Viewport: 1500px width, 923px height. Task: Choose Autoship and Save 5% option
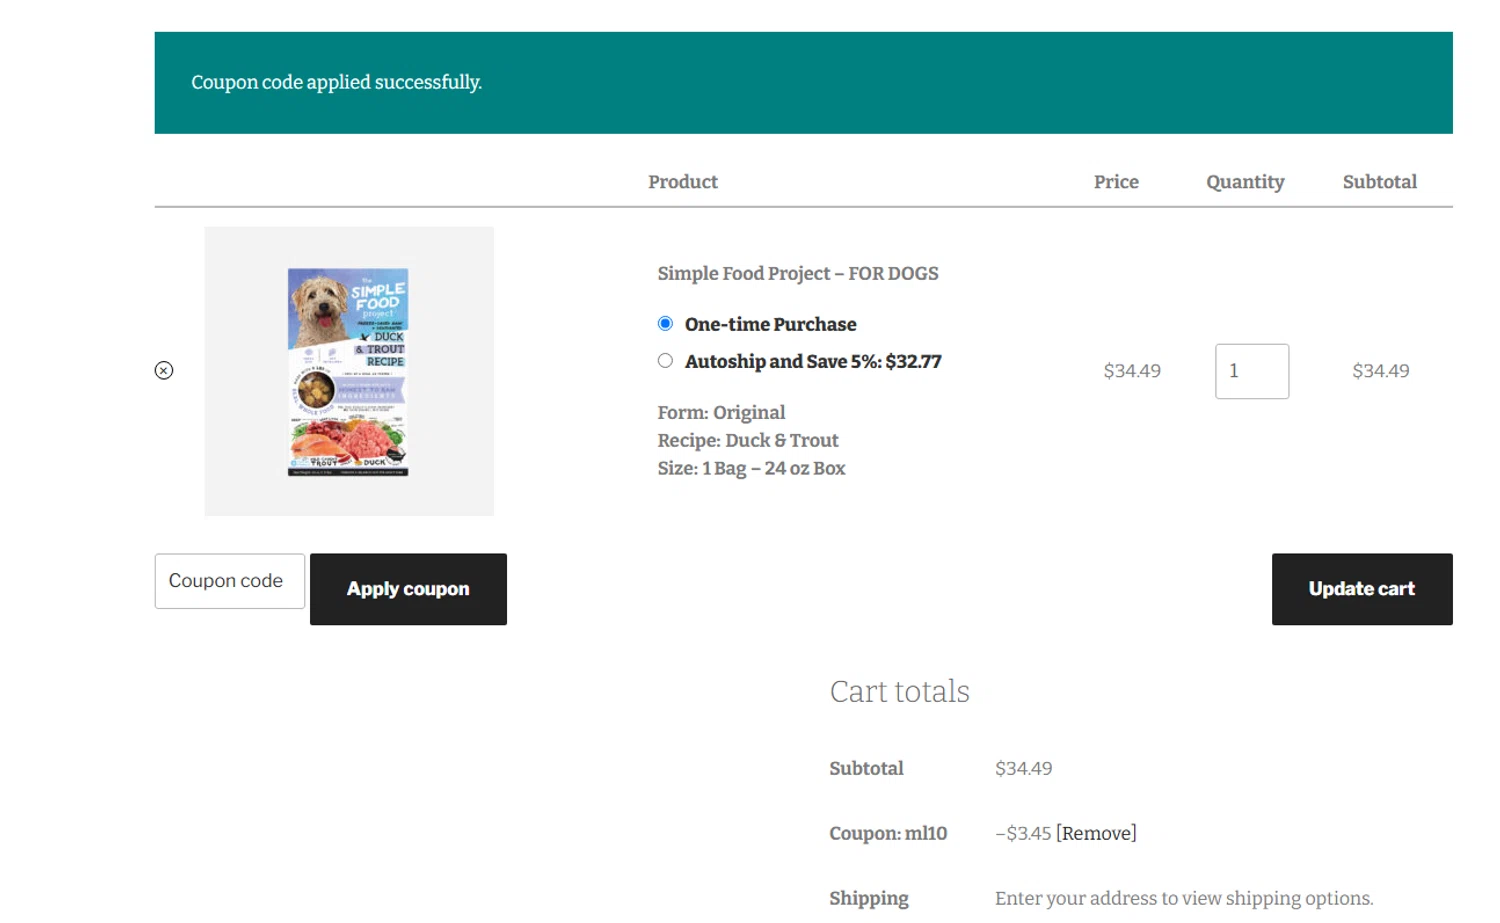click(665, 361)
